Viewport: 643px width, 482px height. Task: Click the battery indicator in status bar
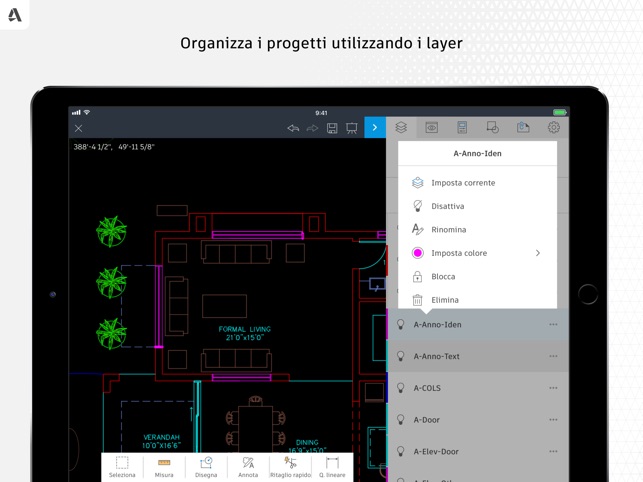[x=560, y=112]
